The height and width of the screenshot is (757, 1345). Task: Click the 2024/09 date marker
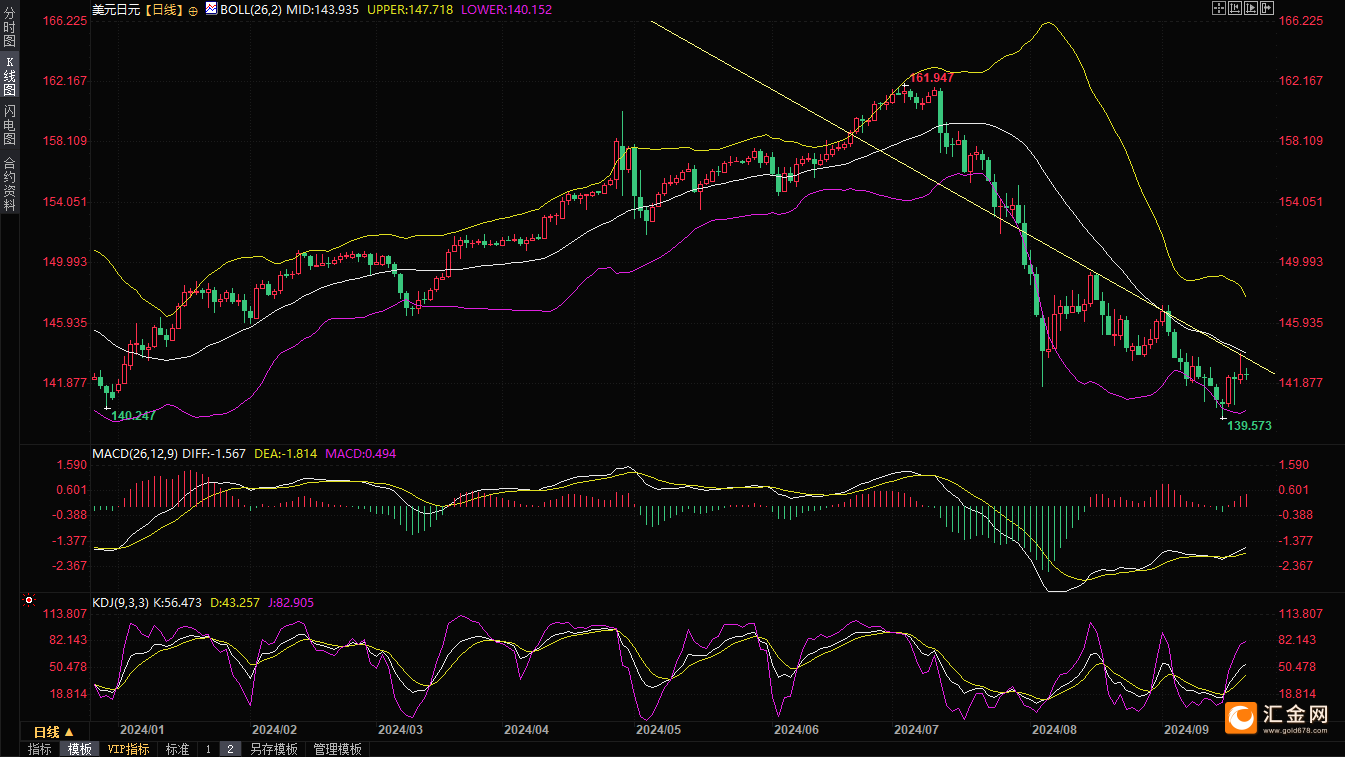[x=1186, y=730]
